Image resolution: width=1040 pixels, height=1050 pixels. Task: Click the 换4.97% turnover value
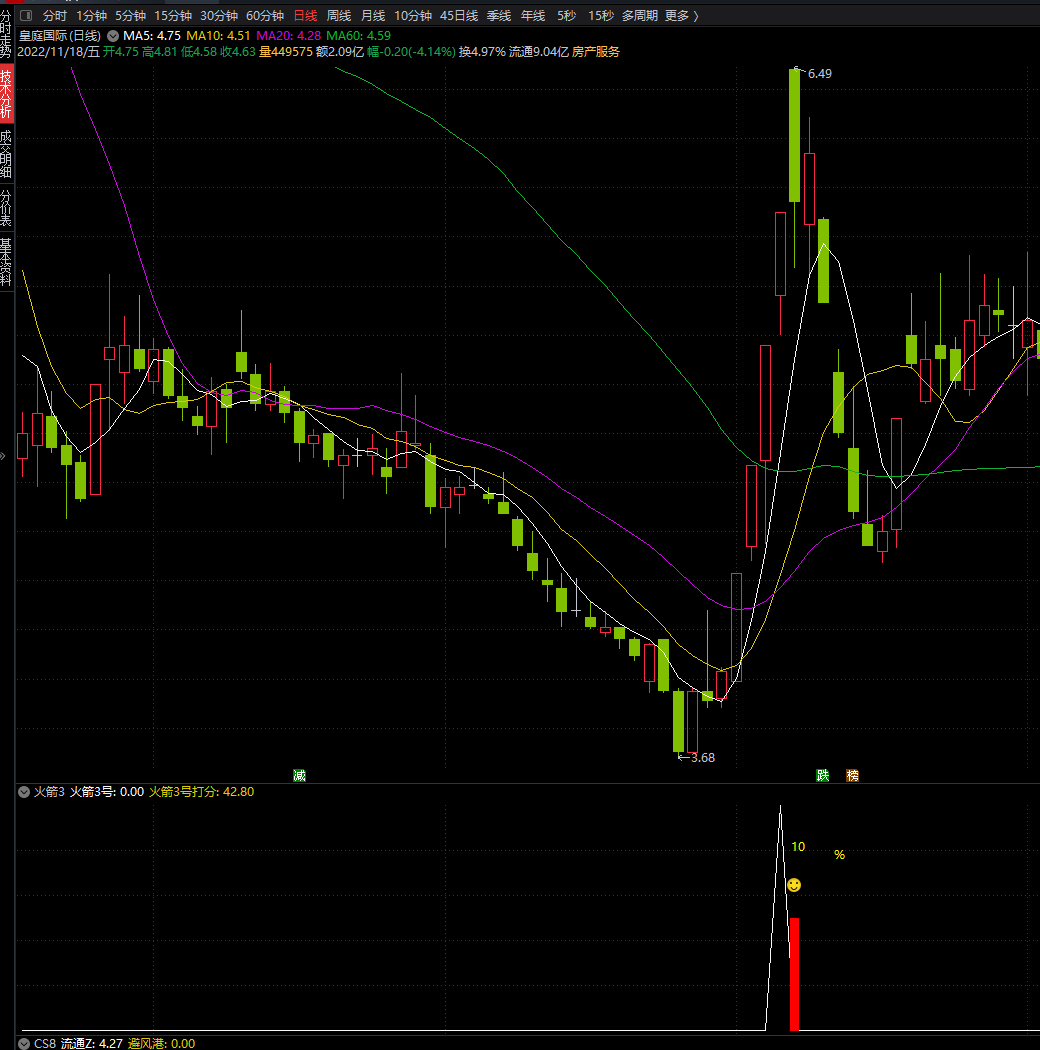(x=482, y=52)
